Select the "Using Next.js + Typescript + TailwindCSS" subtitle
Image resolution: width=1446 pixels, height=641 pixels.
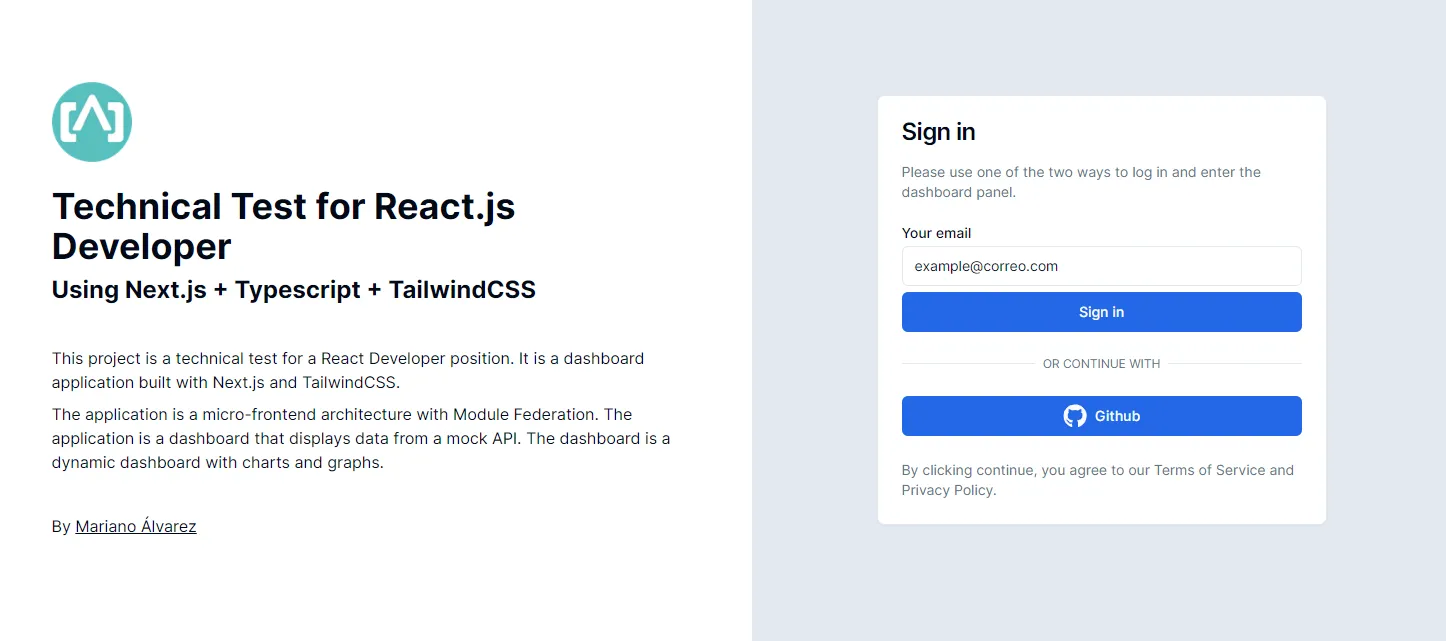(294, 290)
